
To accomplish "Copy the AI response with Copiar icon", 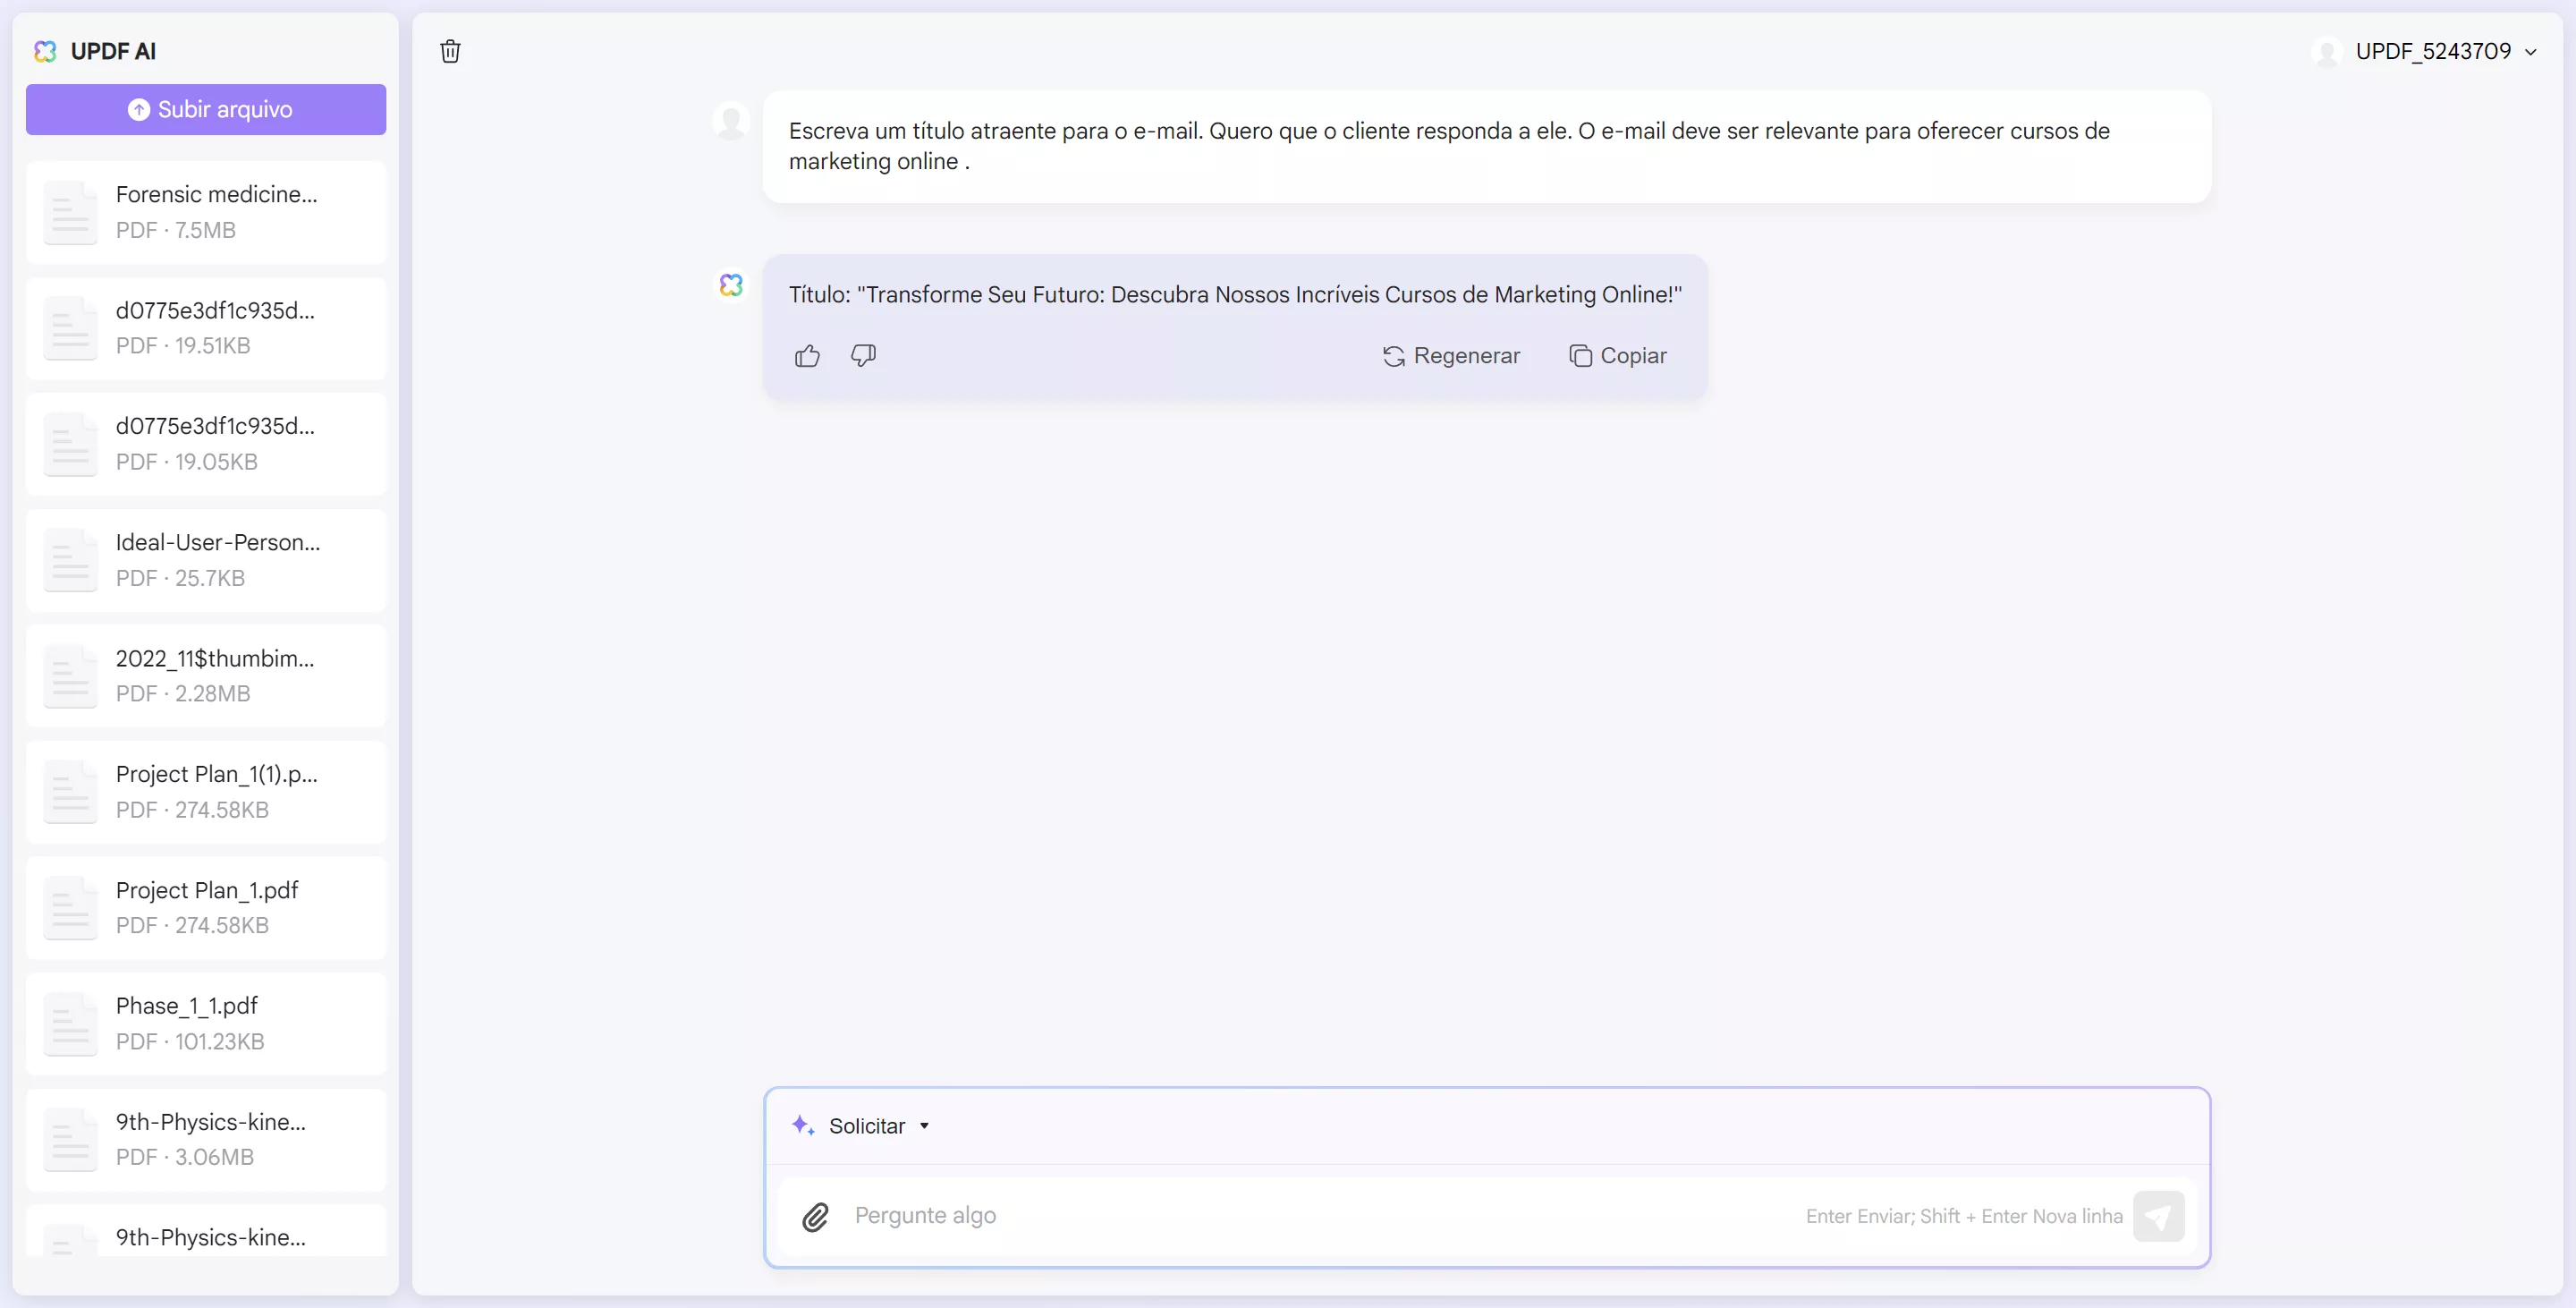I will [x=1581, y=356].
